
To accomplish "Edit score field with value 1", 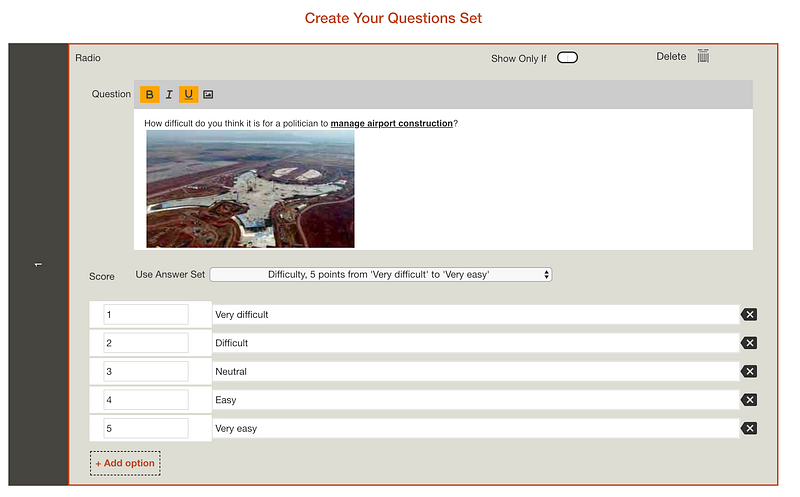I will (145, 315).
